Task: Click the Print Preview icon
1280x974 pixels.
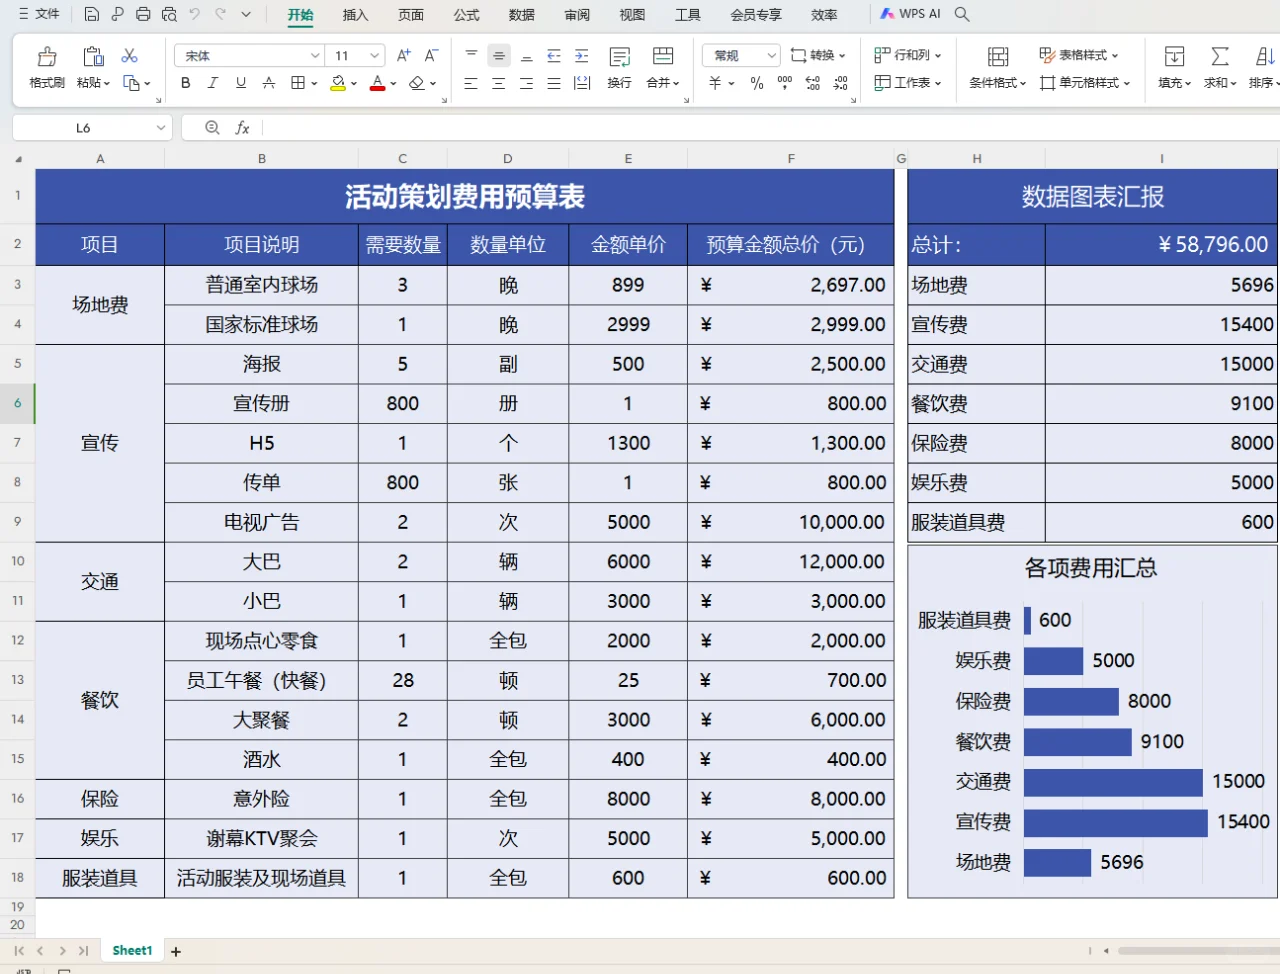Action: coord(169,15)
